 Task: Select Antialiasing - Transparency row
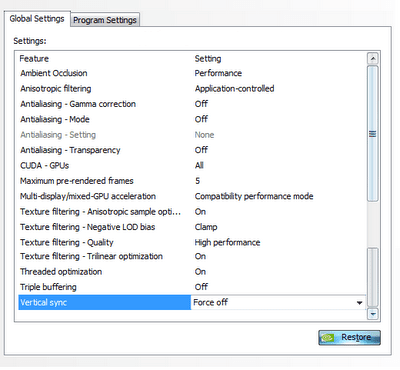[192, 150]
